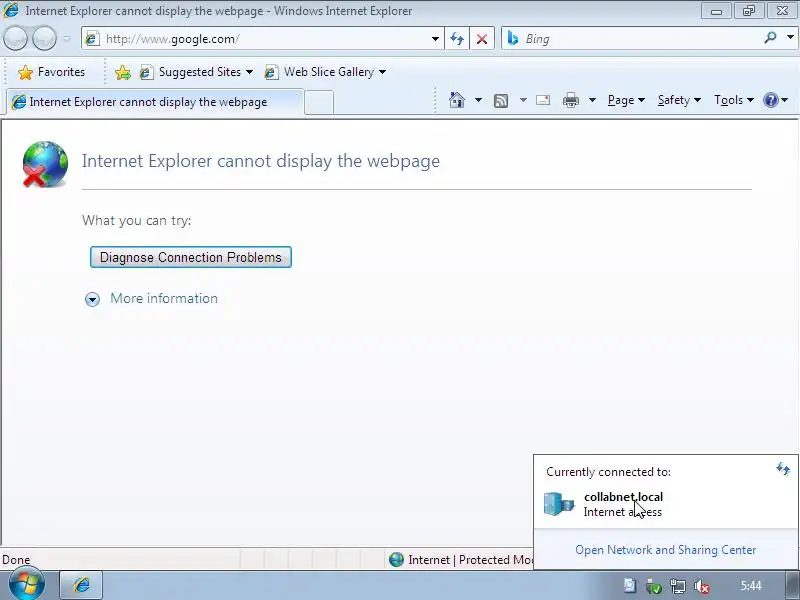This screenshot has height=600, width=800.
Task: Click the Help question mark icon
Action: click(x=771, y=100)
